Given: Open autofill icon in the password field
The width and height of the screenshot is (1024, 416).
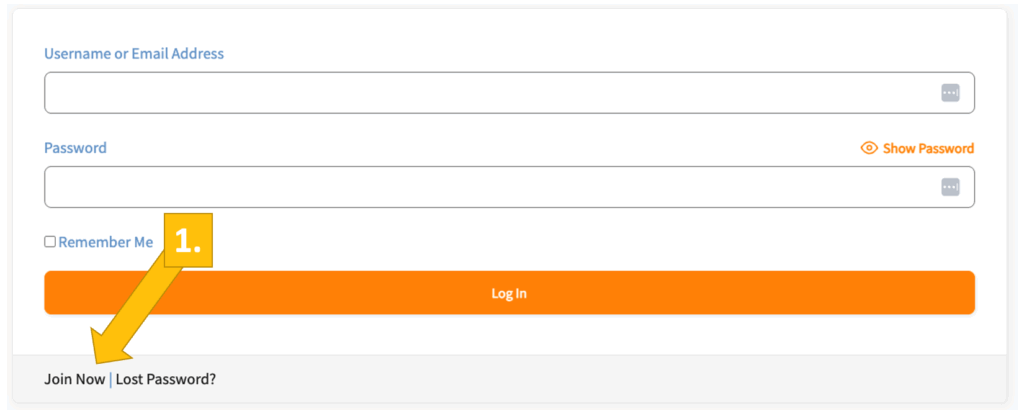Looking at the screenshot, I should [950, 187].
